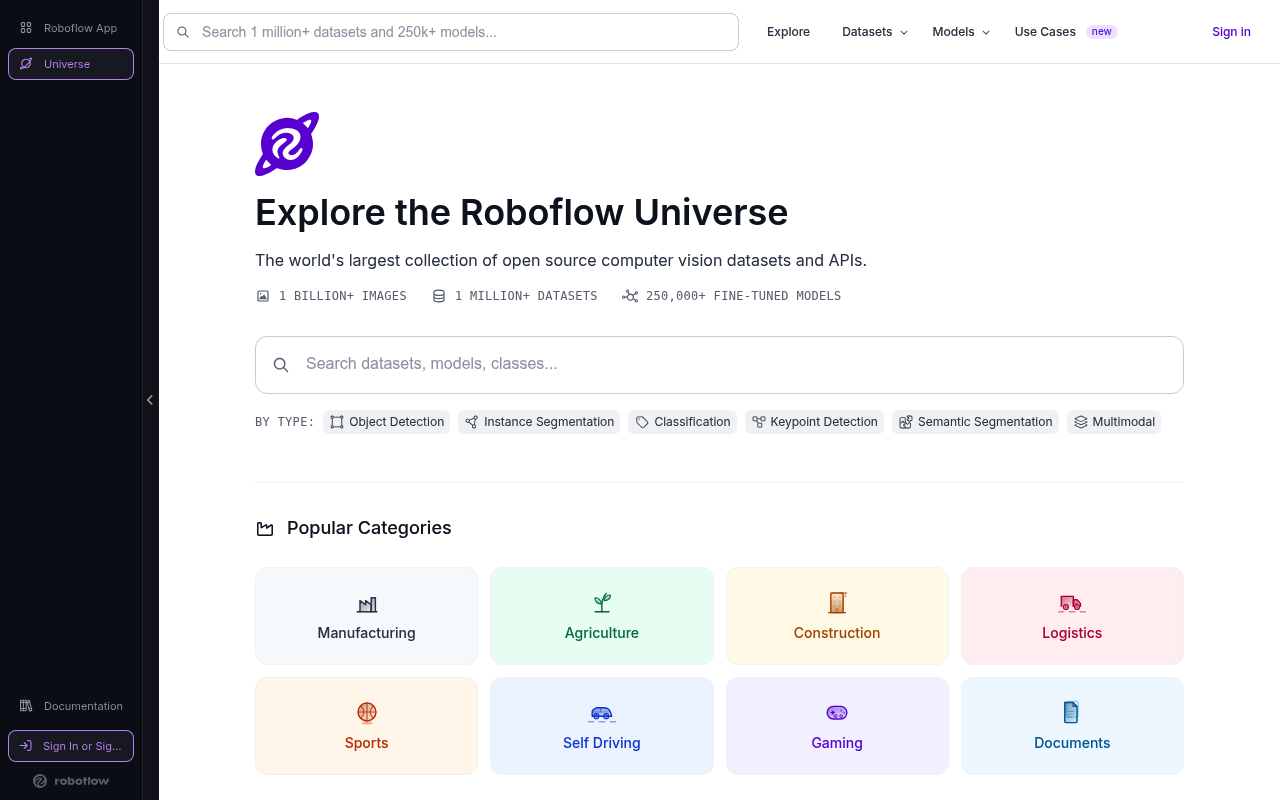Expand the Models dropdown menu
This screenshot has height=800, width=1280.
coord(960,32)
